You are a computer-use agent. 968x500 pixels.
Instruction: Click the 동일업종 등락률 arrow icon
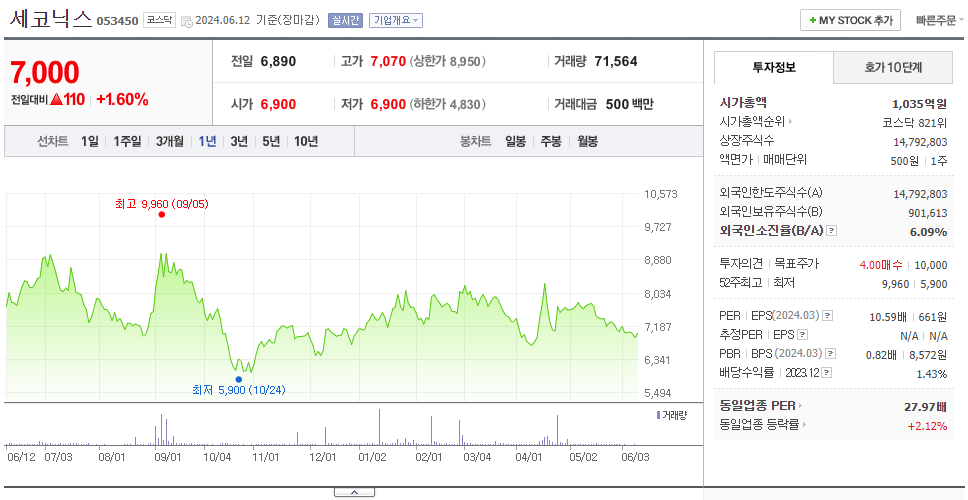[804, 425]
